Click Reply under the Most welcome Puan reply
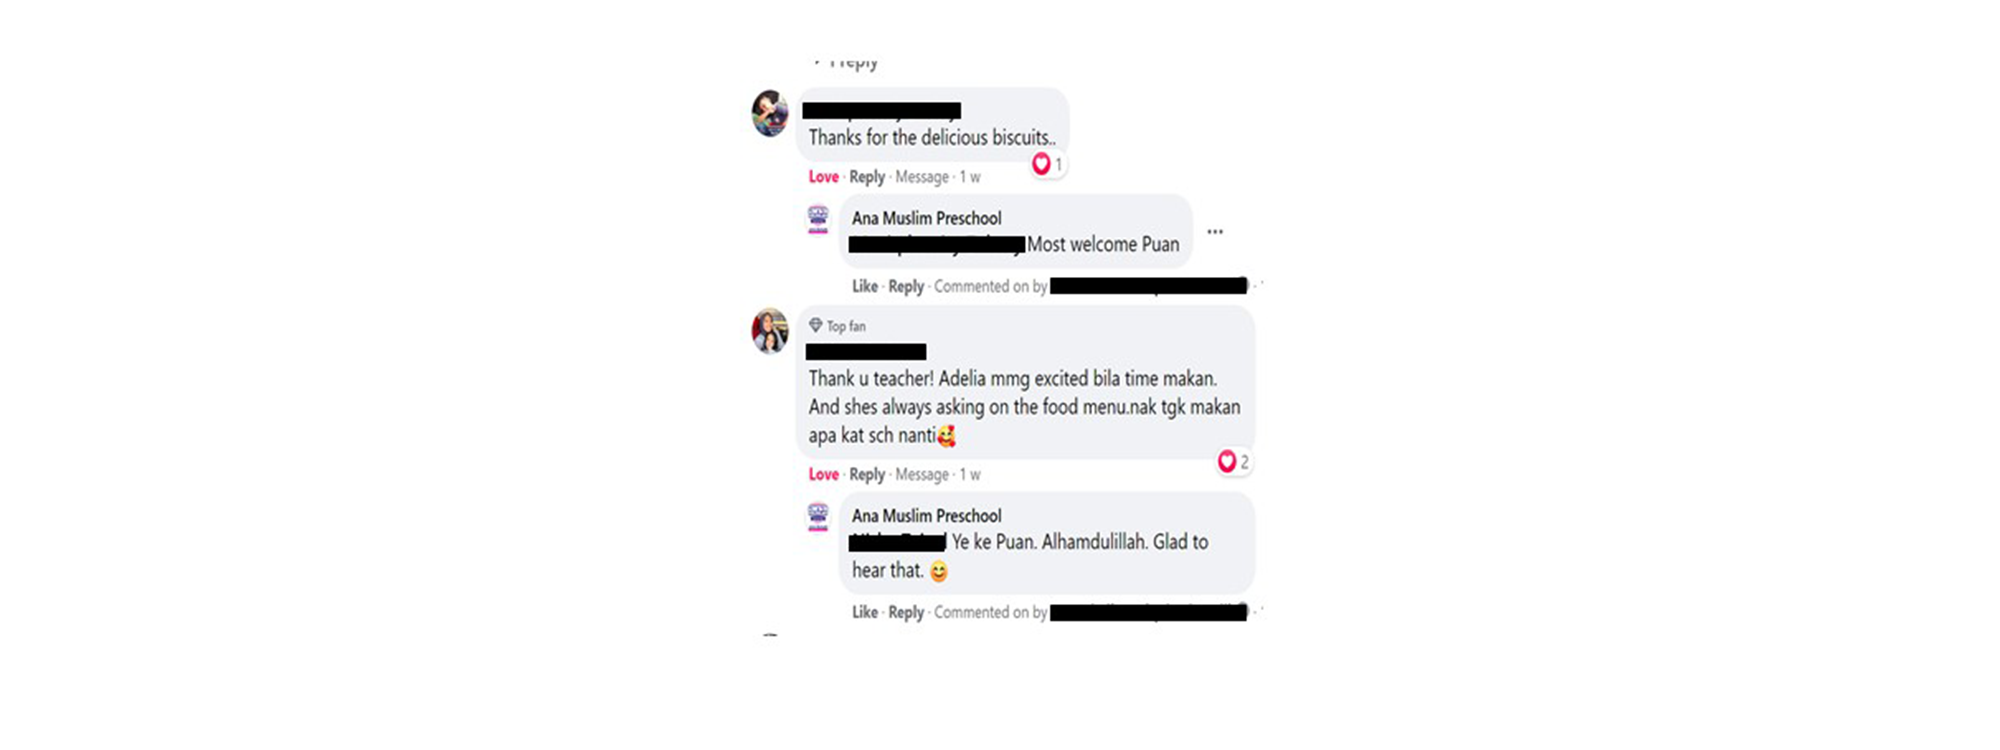 coord(906,286)
